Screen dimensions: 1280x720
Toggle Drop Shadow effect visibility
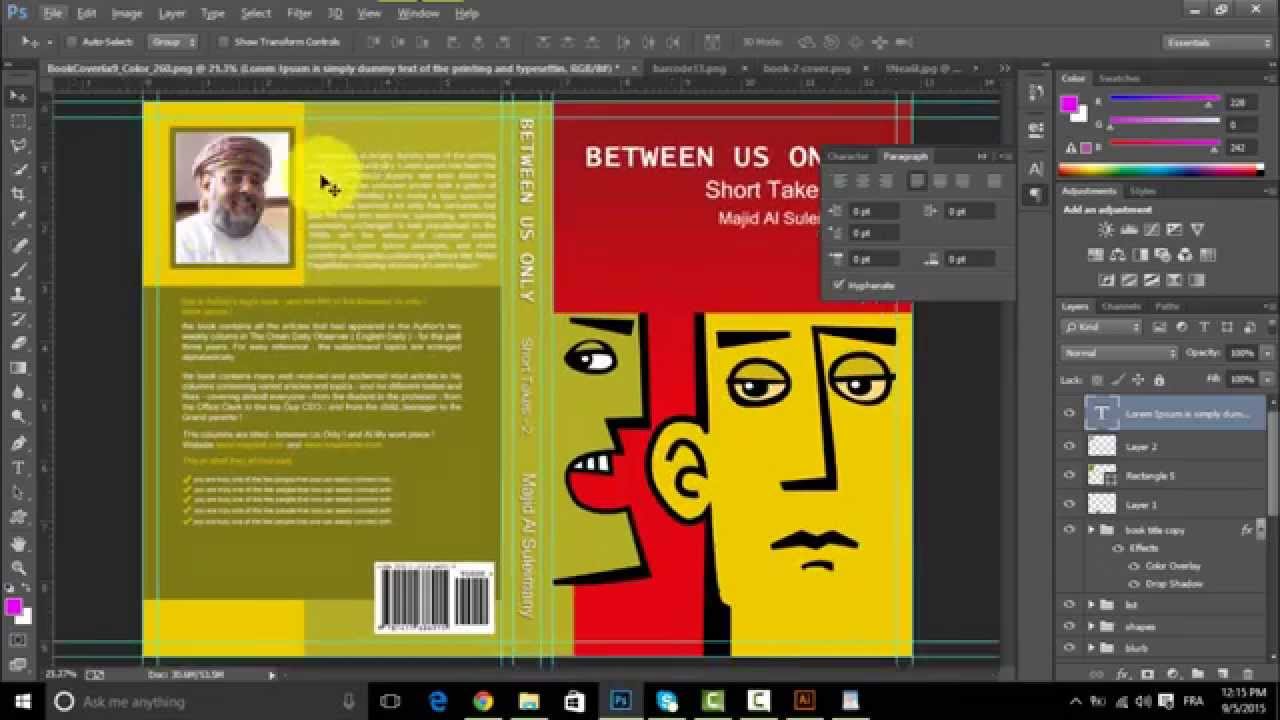[x=1134, y=584]
